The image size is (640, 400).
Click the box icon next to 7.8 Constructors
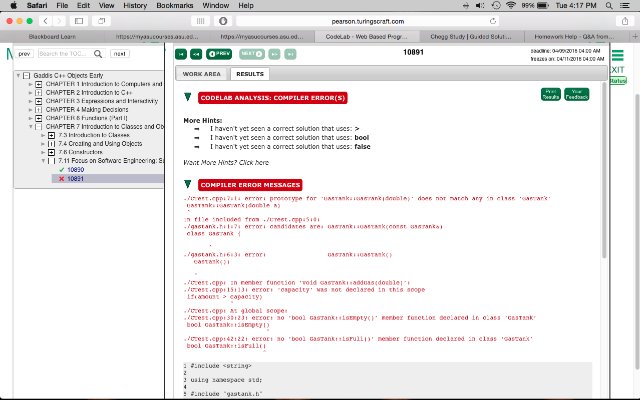click(51, 152)
